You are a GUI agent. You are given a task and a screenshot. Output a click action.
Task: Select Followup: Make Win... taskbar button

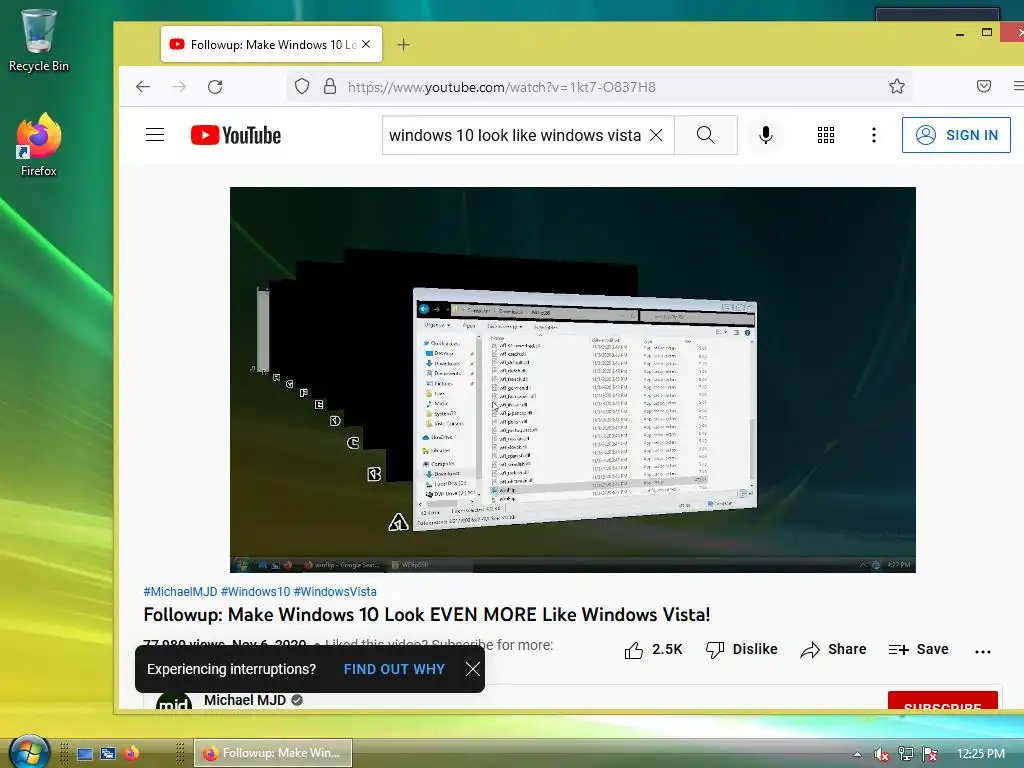click(x=273, y=753)
